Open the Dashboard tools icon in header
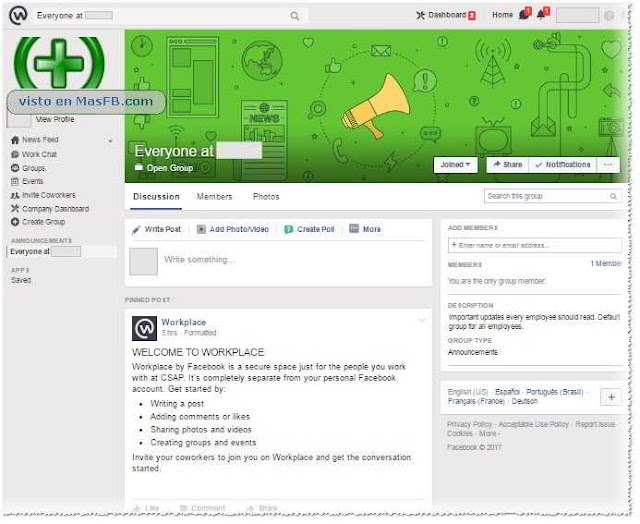640x524 pixels. click(x=420, y=16)
